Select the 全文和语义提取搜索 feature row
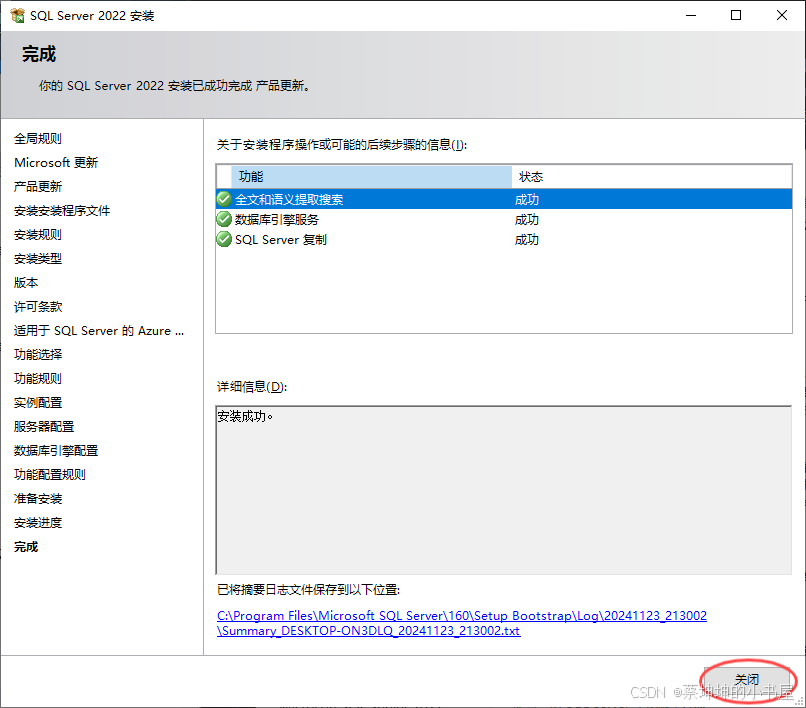The image size is (806, 708). (x=504, y=199)
